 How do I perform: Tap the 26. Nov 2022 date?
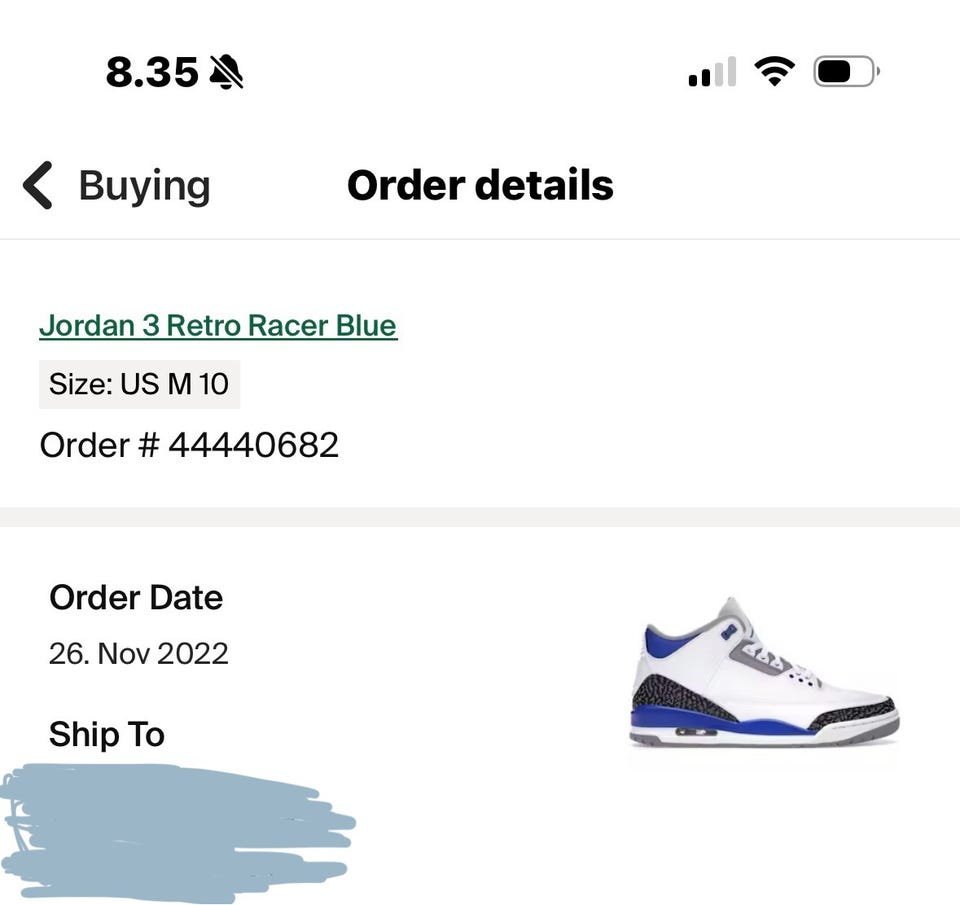(x=138, y=654)
